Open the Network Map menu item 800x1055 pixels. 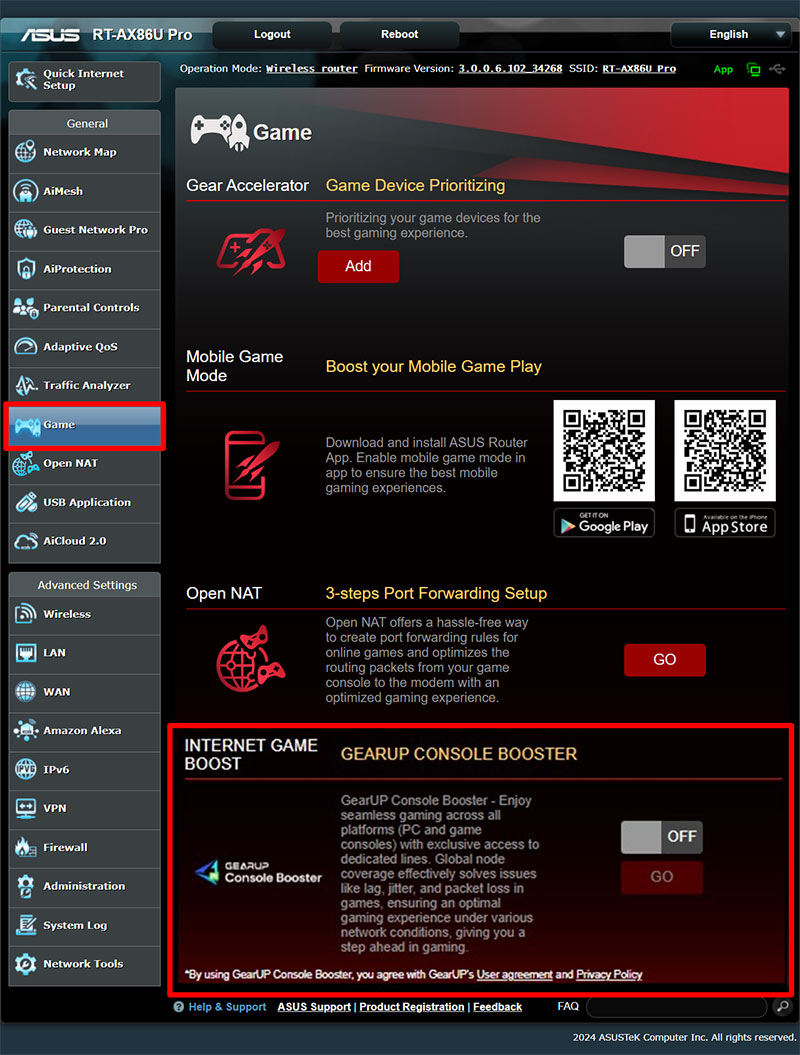(x=85, y=152)
